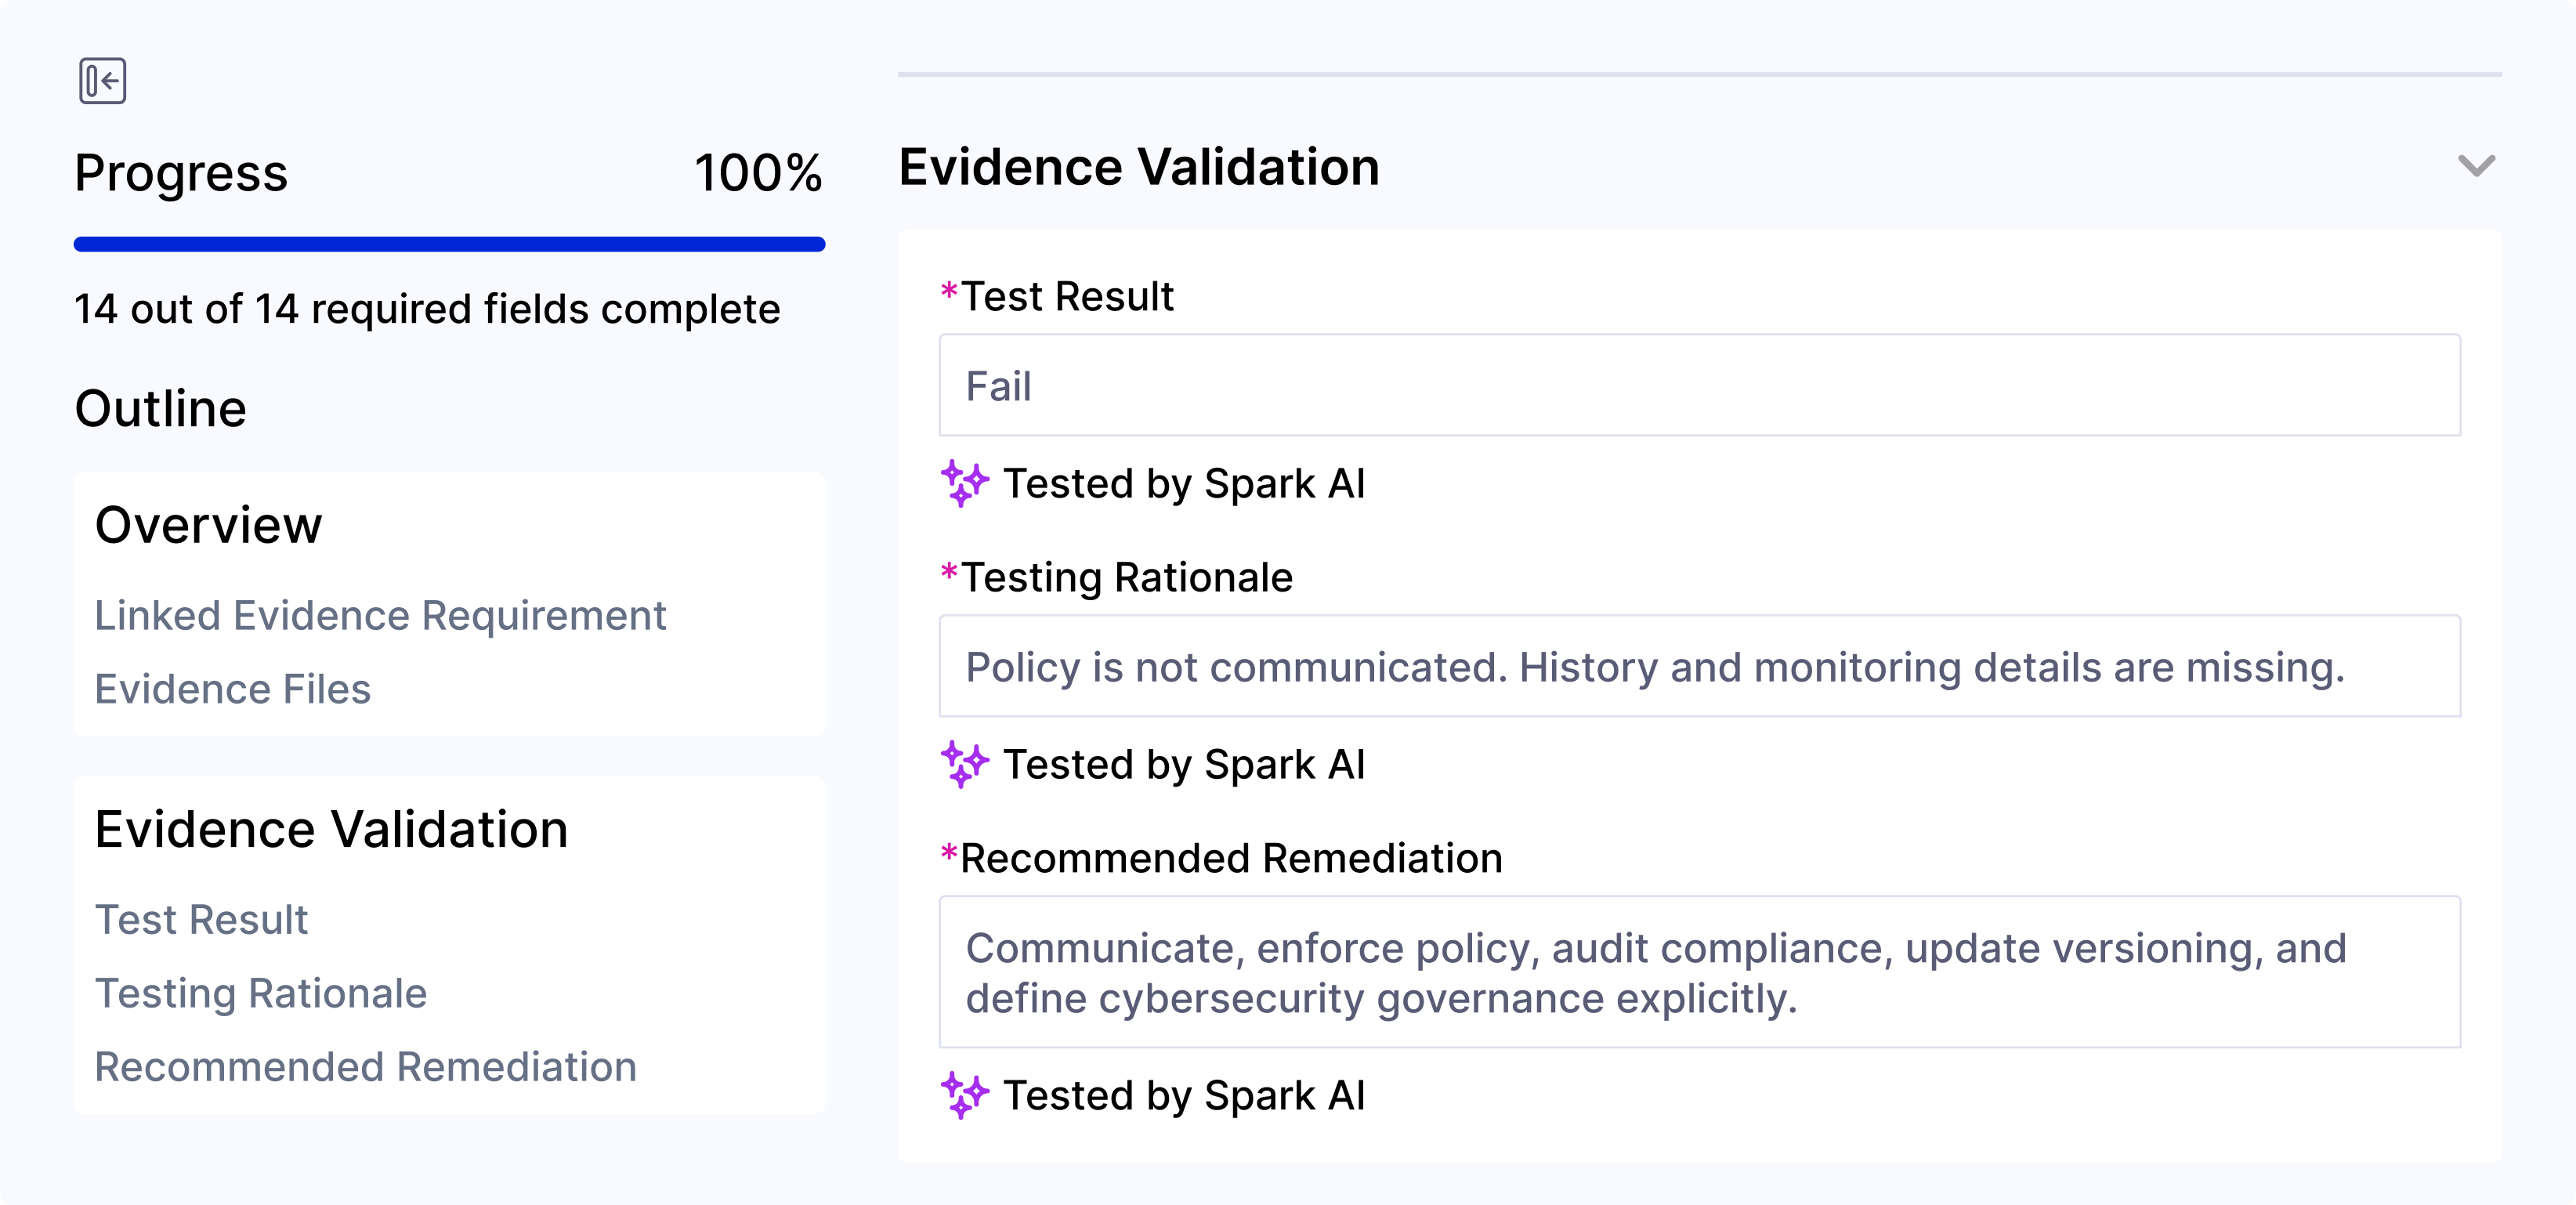Image resolution: width=2576 pixels, height=1205 pixels.
Task: Collapse the sidebar panel icon
Action: (102, 81)
